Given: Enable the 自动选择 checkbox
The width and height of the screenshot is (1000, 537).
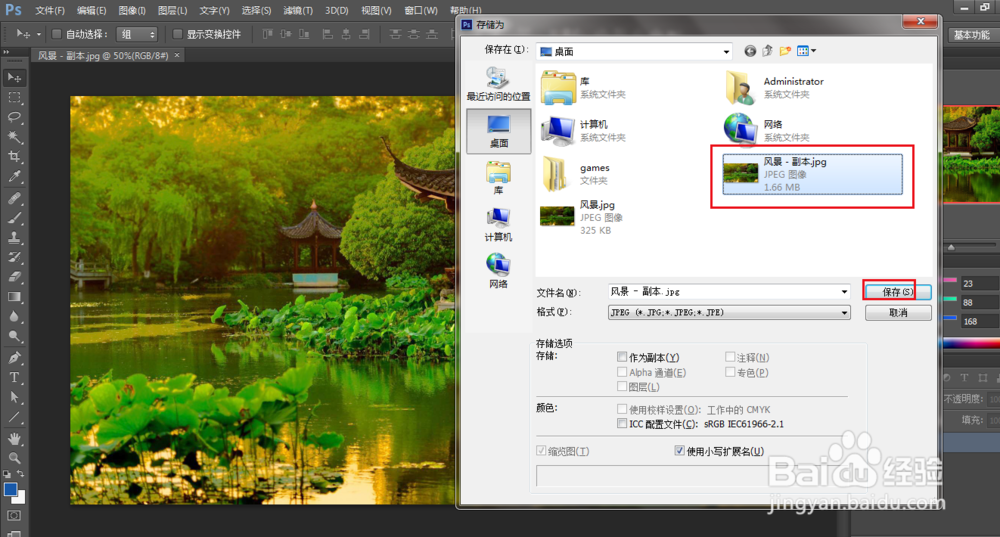Looking at the screenshot, I should coord(56,34).
